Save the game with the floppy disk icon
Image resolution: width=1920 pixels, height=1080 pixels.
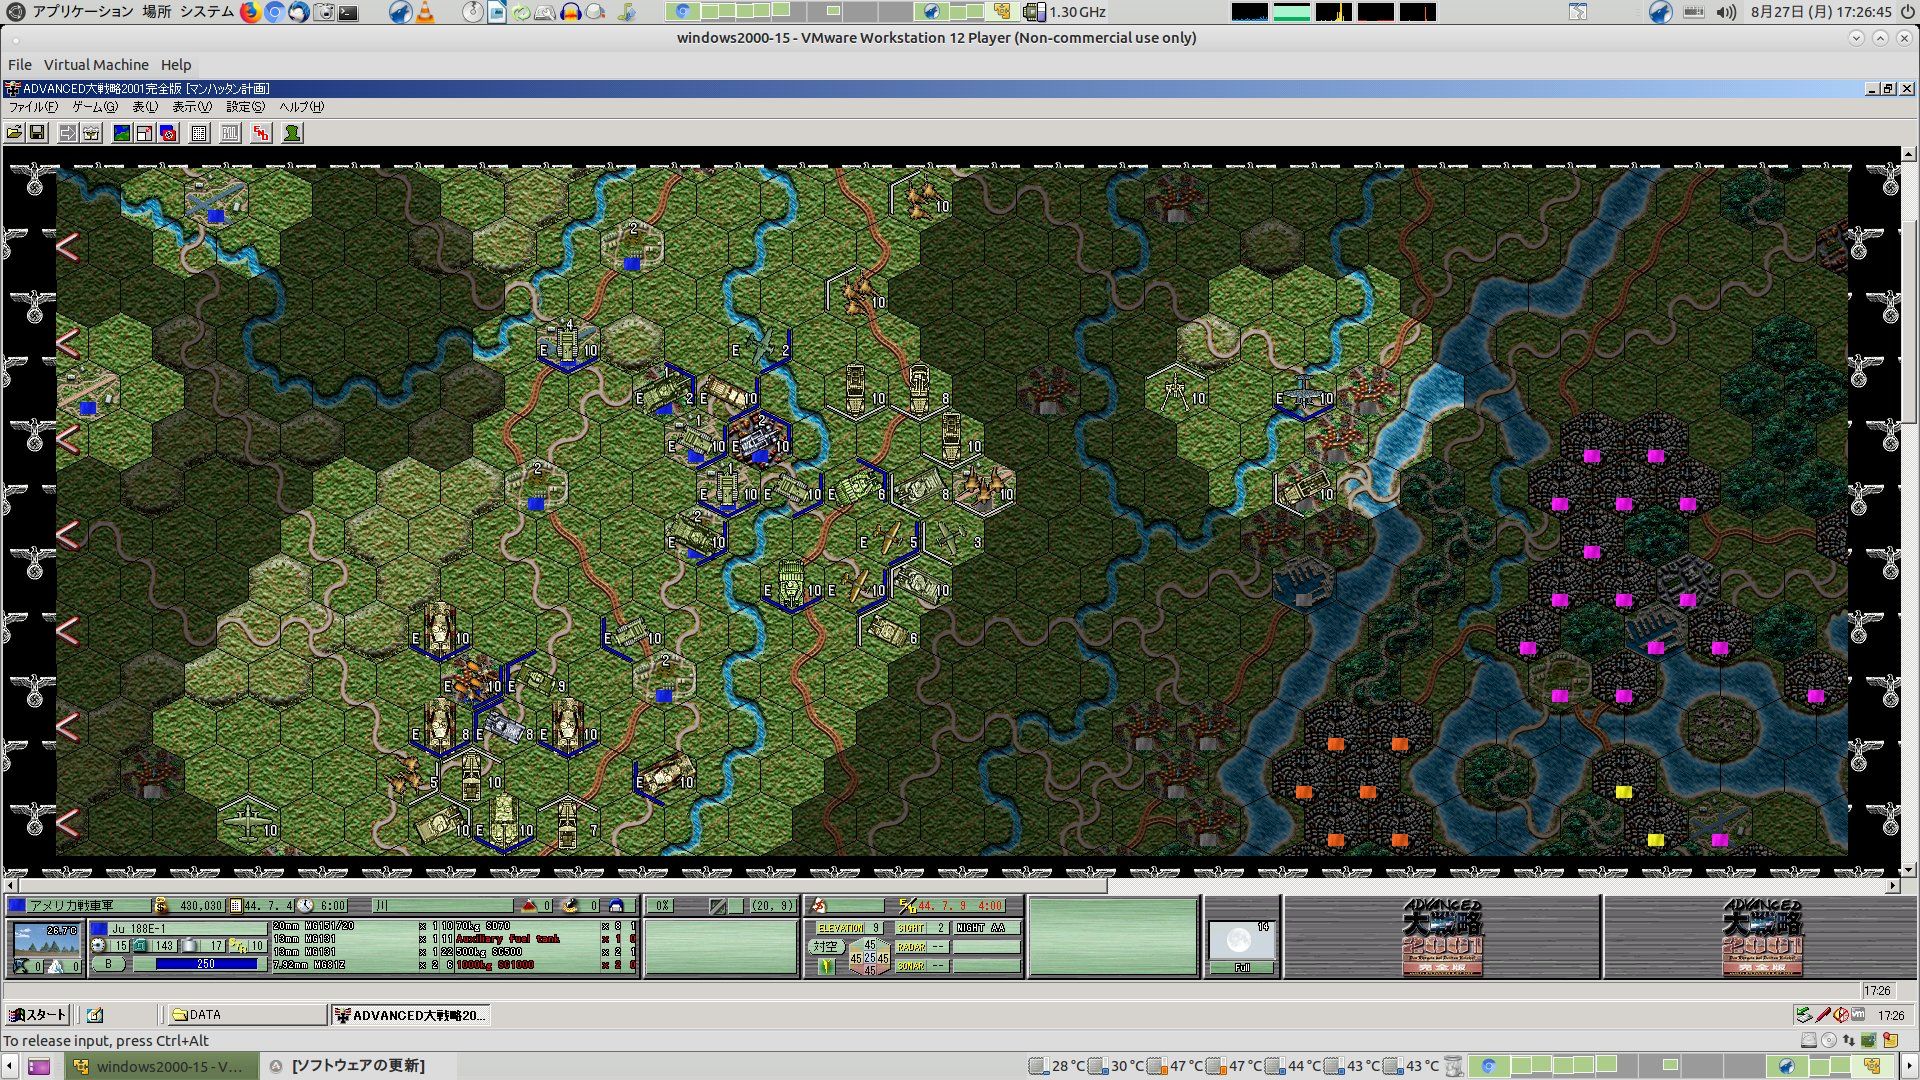pyautogui.click(x=37, y=133)
